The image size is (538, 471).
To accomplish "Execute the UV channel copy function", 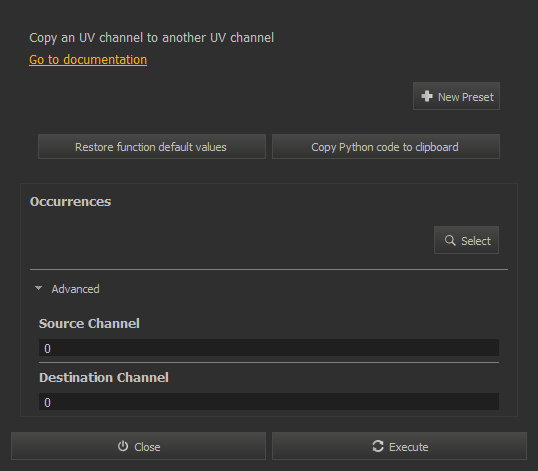I will coord(399,446).
